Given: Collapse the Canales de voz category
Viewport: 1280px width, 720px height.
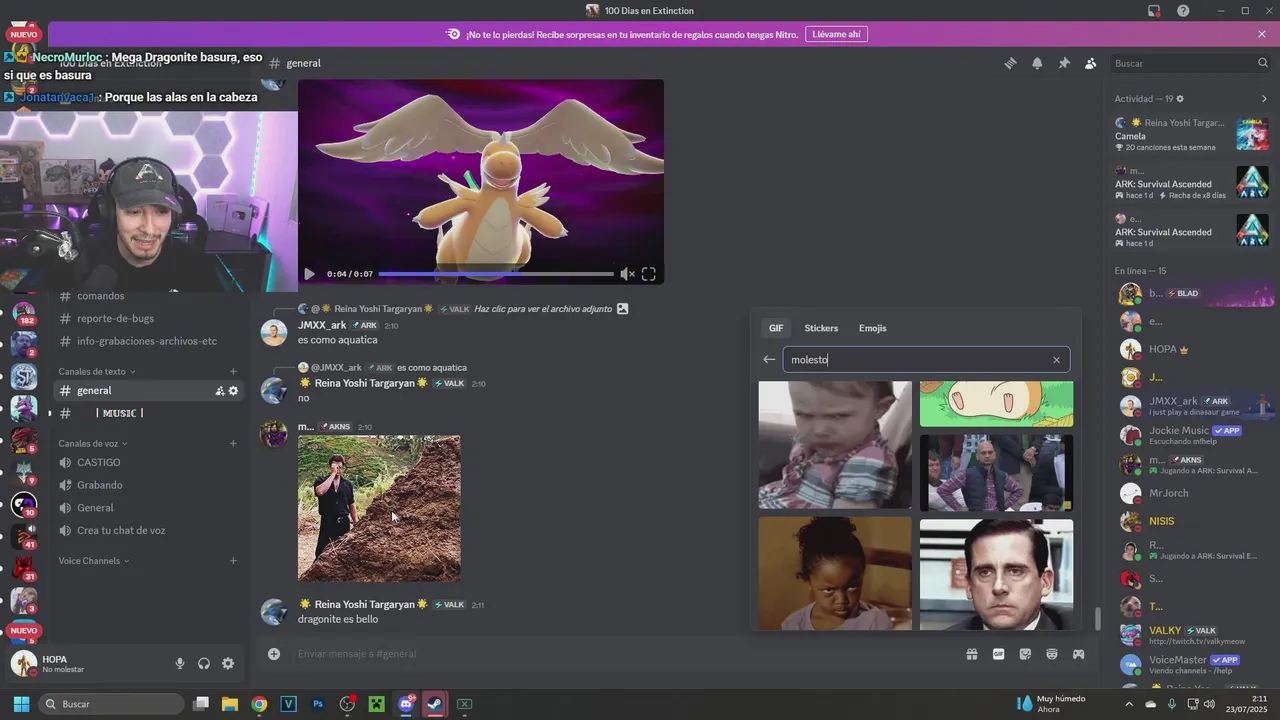Looking at the screenshot, I should pyautogui.click(x=94, y=443).
